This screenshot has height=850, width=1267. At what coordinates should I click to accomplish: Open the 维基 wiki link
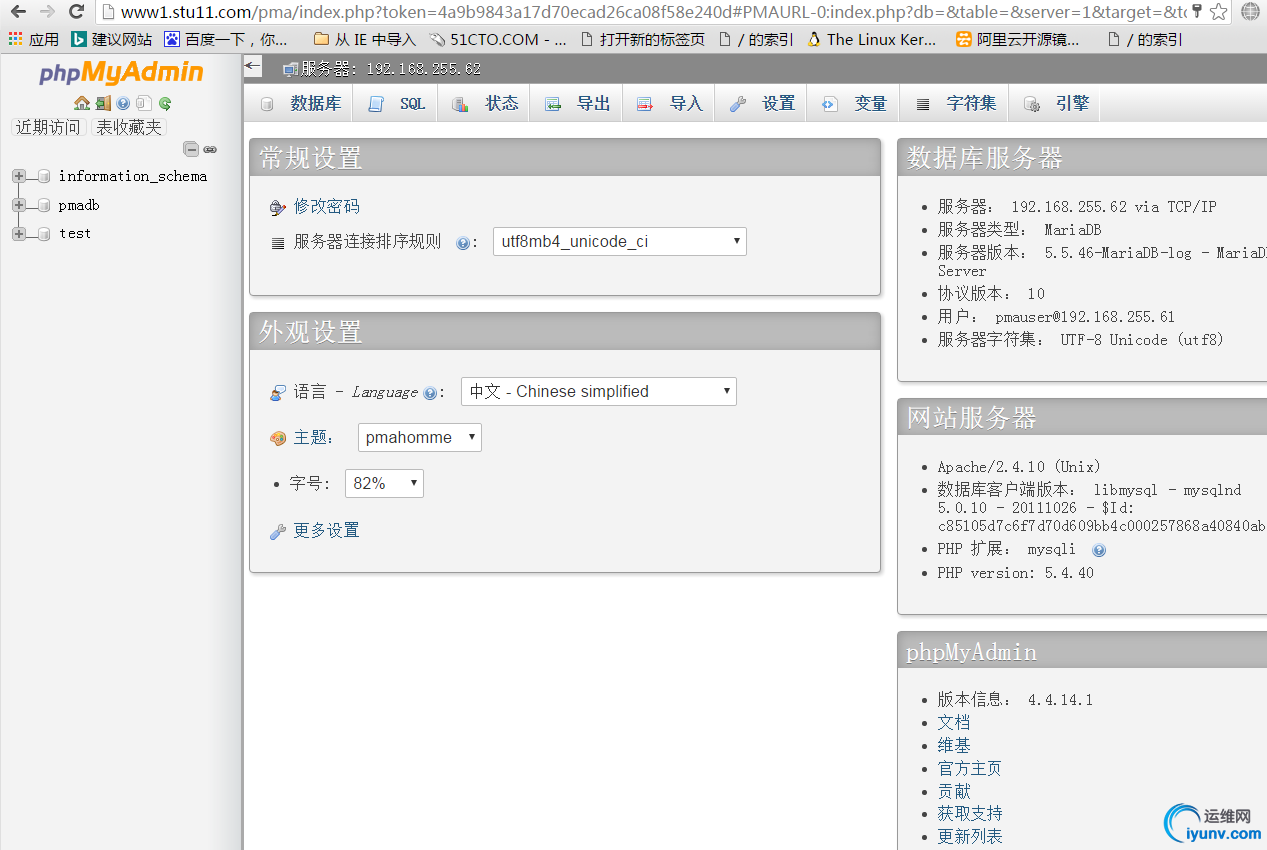[954, 745]
